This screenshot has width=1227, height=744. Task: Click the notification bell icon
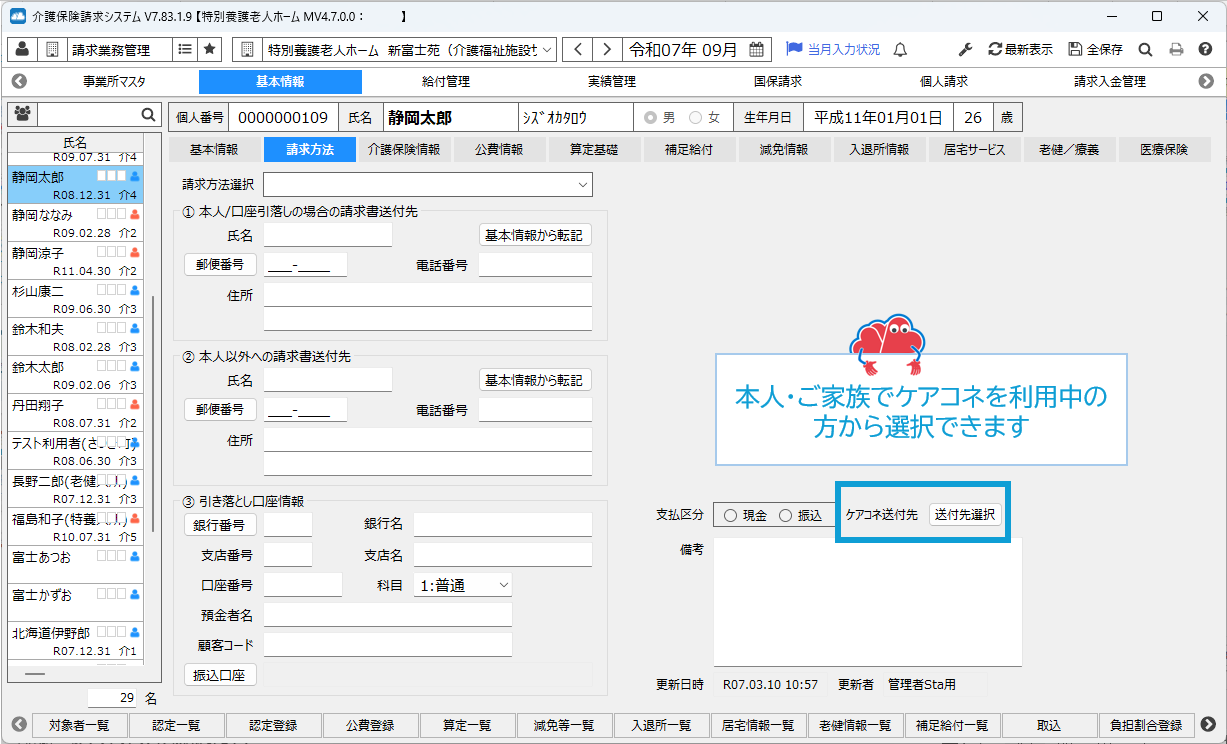pos(900,49)
